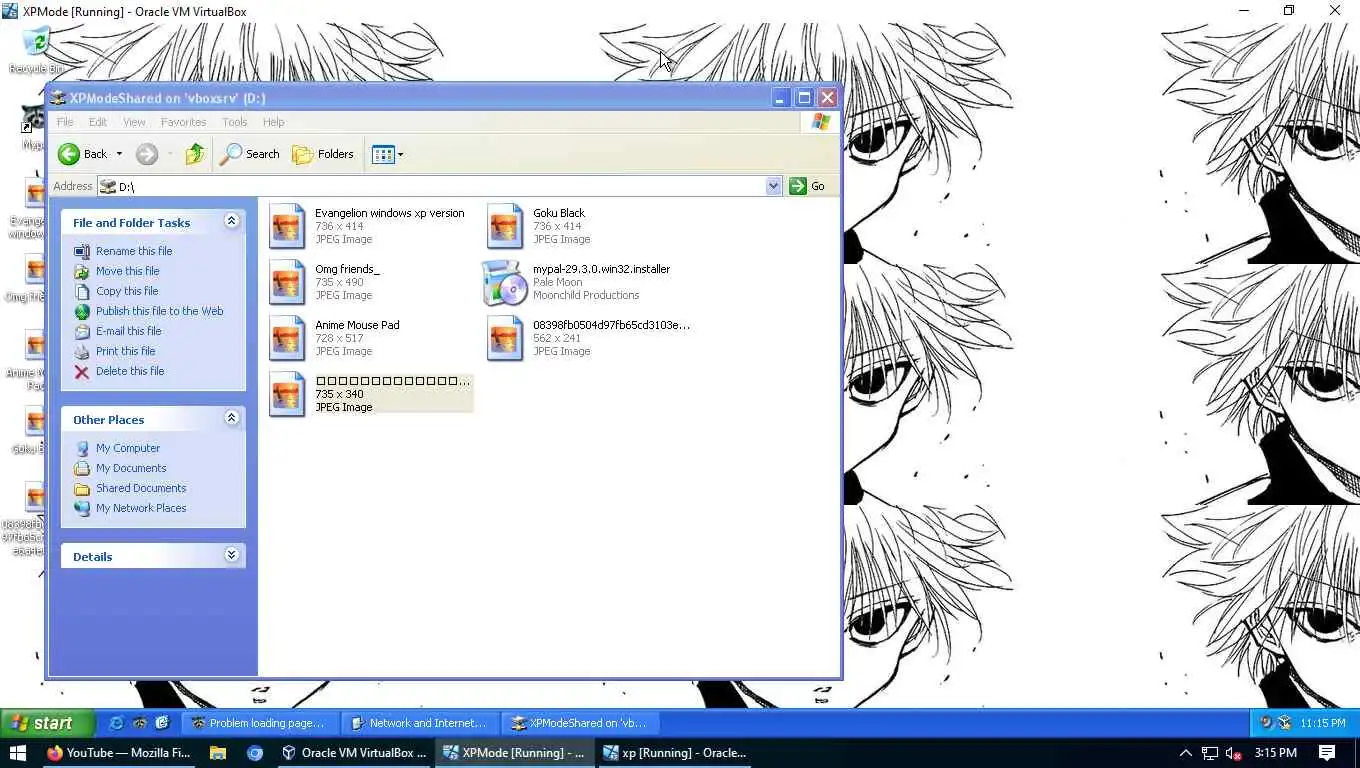Open the Tools menu

click(x=235, y=122)
